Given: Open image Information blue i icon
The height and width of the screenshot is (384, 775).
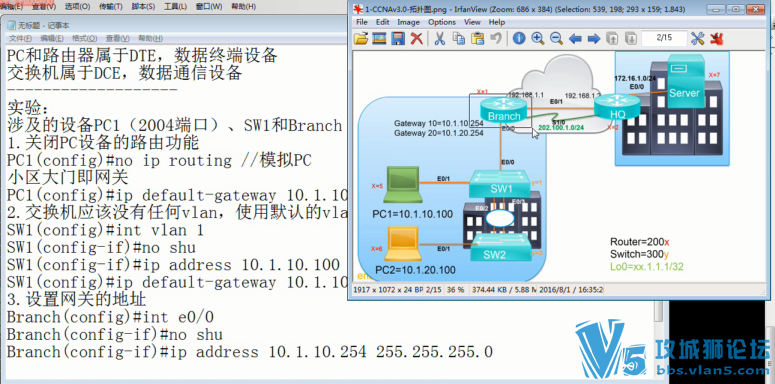Looking at the screenshot, I should 518,39.
